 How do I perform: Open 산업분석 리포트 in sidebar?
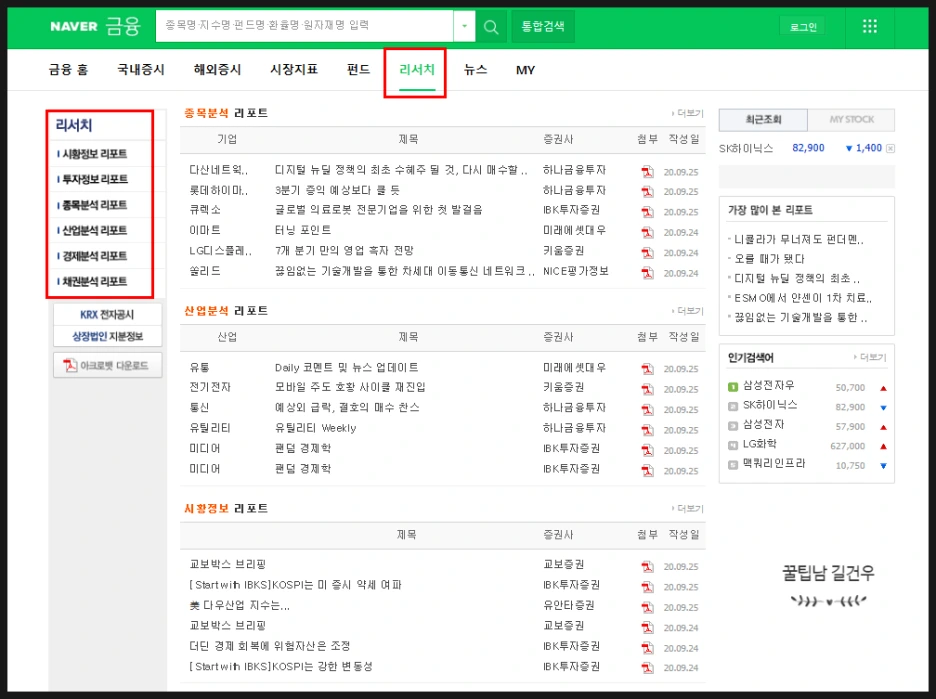pos(94,230)
